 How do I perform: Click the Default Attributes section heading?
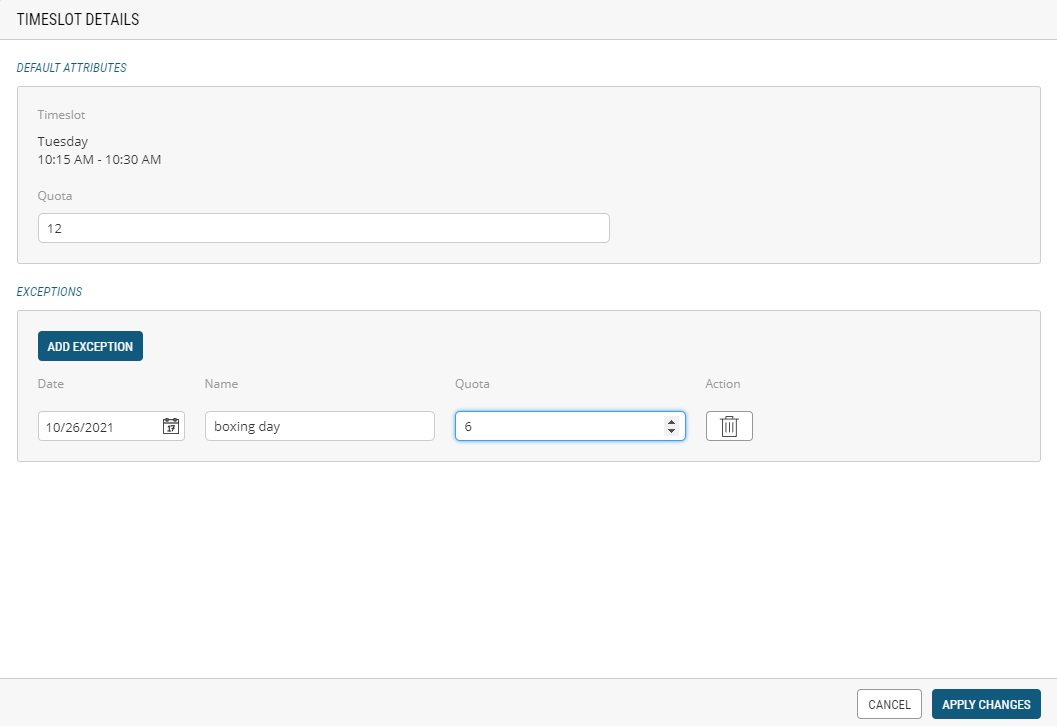coord(72,68)
